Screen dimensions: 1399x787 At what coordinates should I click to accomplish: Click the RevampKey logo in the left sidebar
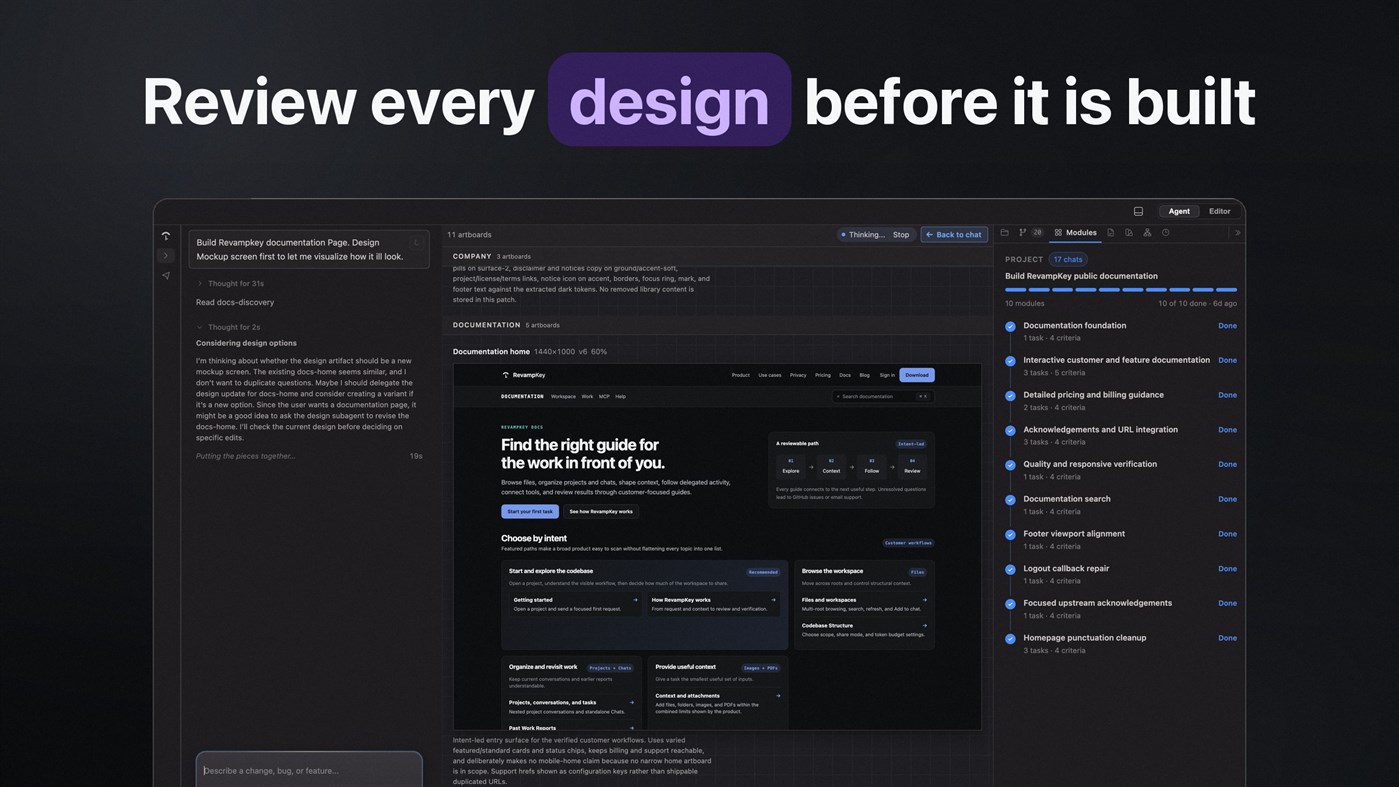(166, 236)
